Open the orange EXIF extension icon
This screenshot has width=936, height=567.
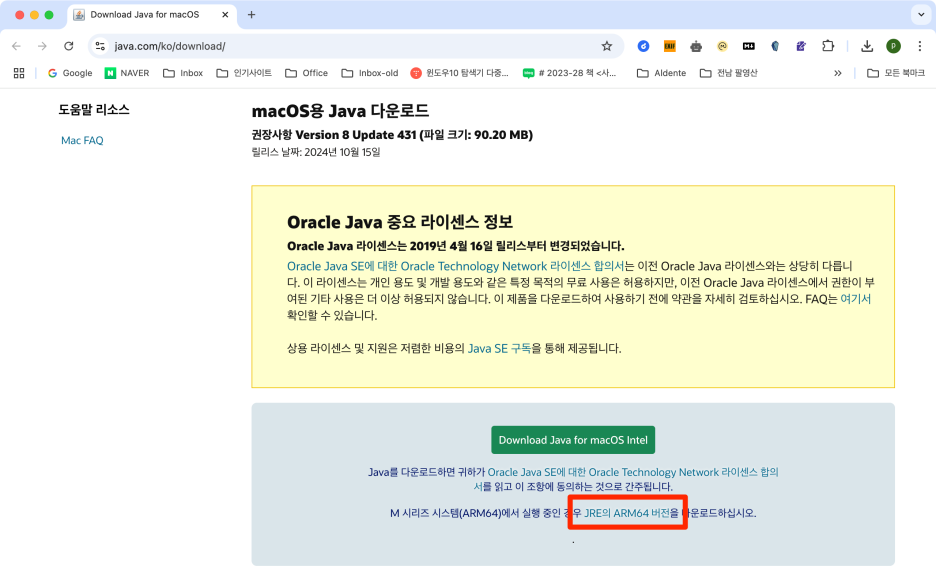(669, 46)
